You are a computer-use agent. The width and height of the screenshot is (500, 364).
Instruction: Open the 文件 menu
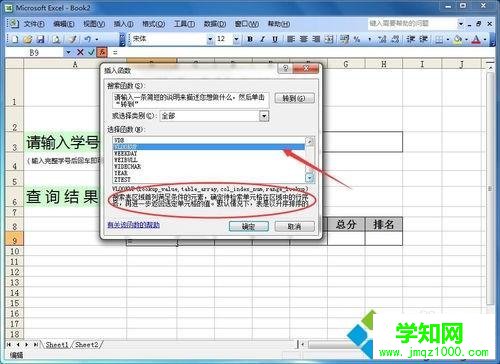point(34,24)
